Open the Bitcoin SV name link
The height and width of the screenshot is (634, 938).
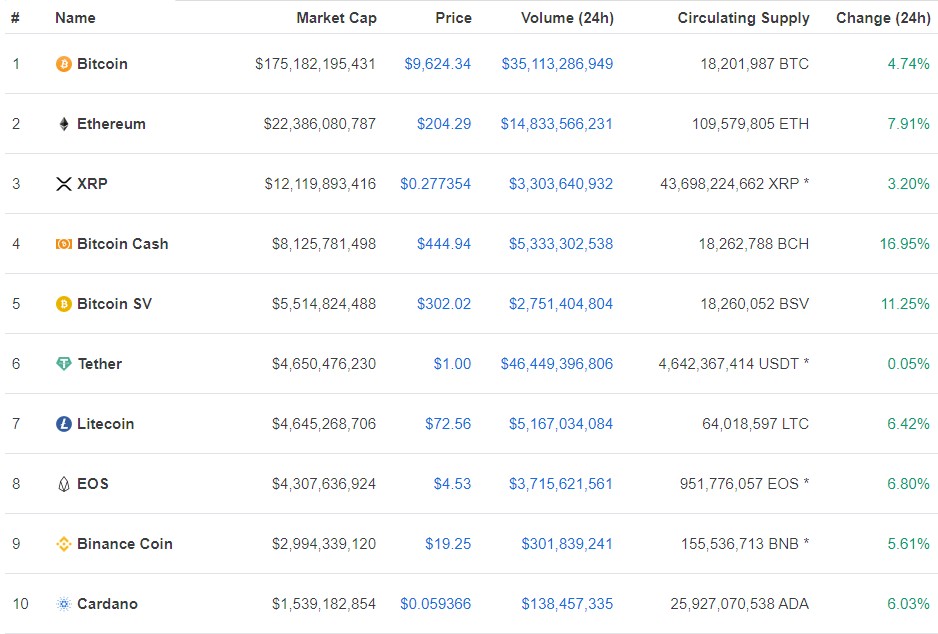pyautogui.click(x=114, y=304)
